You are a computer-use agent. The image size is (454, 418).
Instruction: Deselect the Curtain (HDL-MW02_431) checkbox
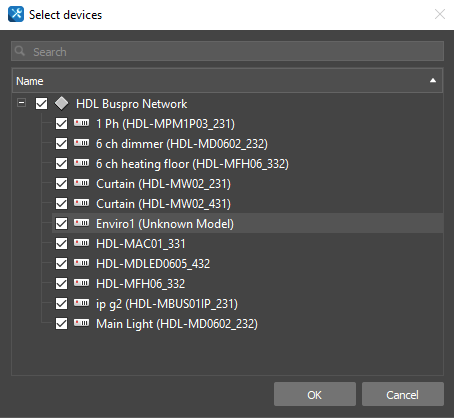[61, 204]
